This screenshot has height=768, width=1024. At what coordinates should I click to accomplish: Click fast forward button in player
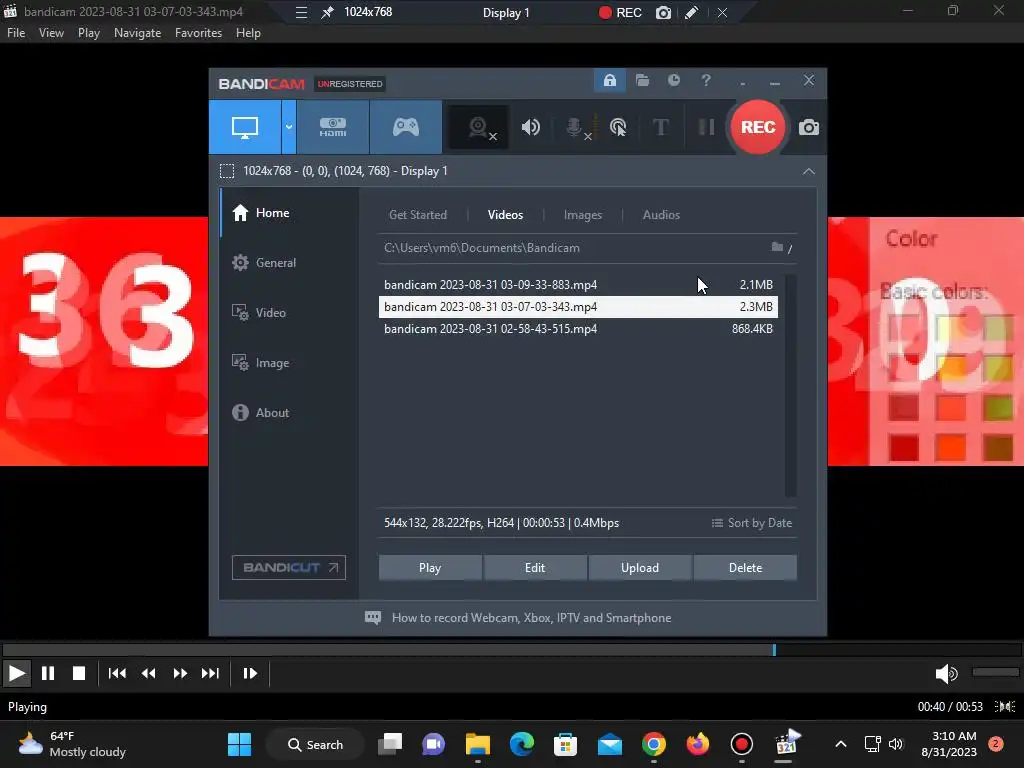tap(180, 673)
